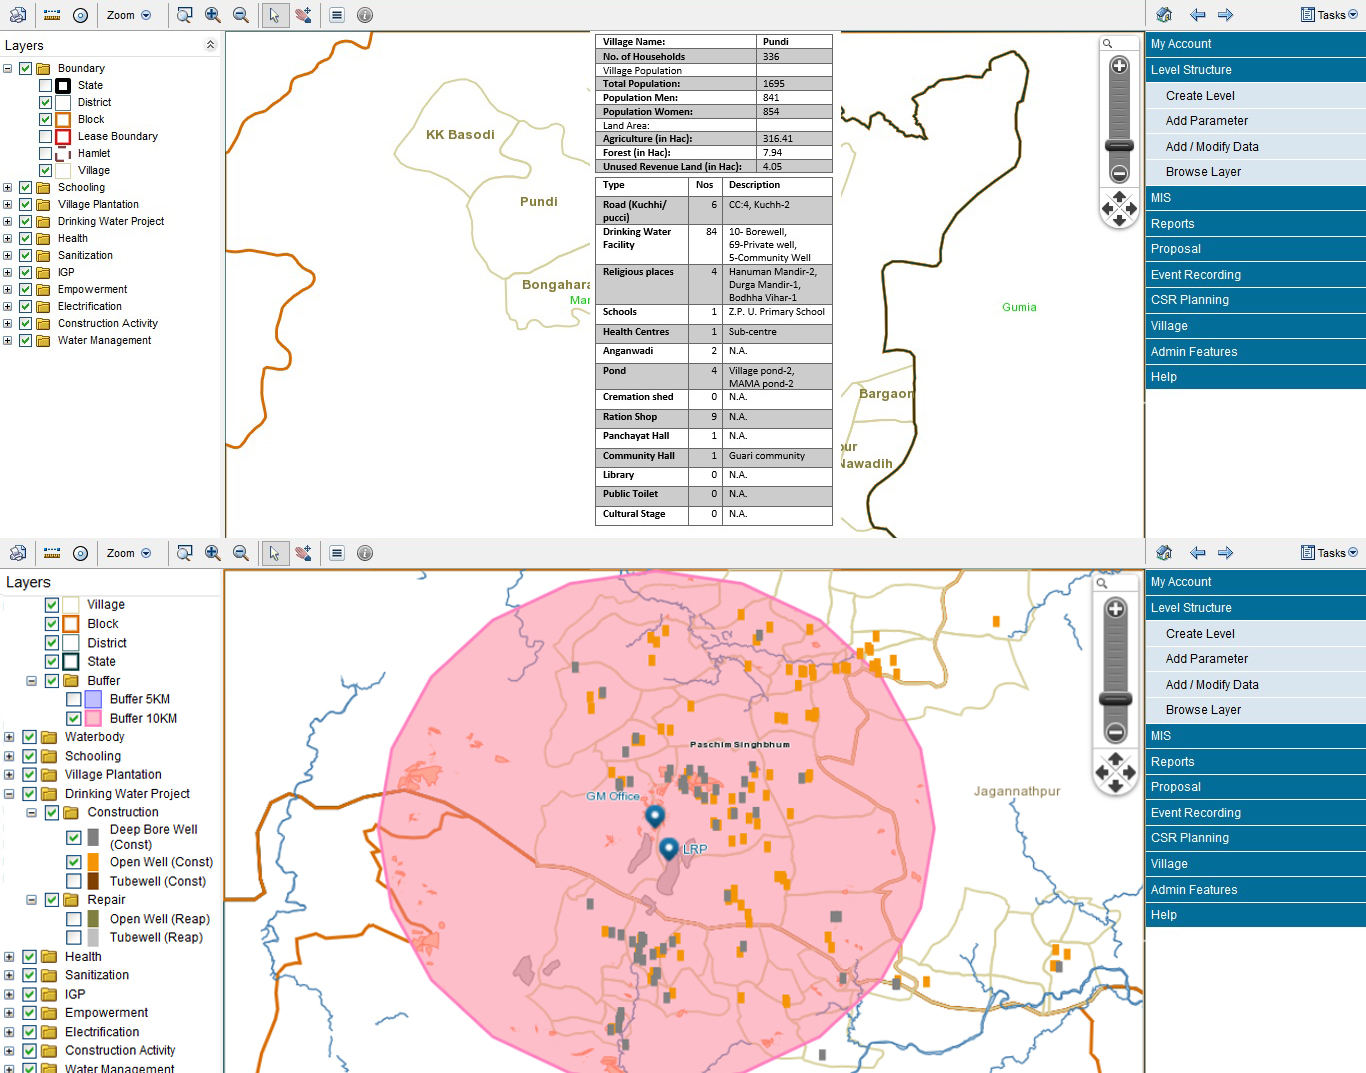Collapse the Buffer group in lower tree
This screenshot has height=1073, width=1366.
31,681
